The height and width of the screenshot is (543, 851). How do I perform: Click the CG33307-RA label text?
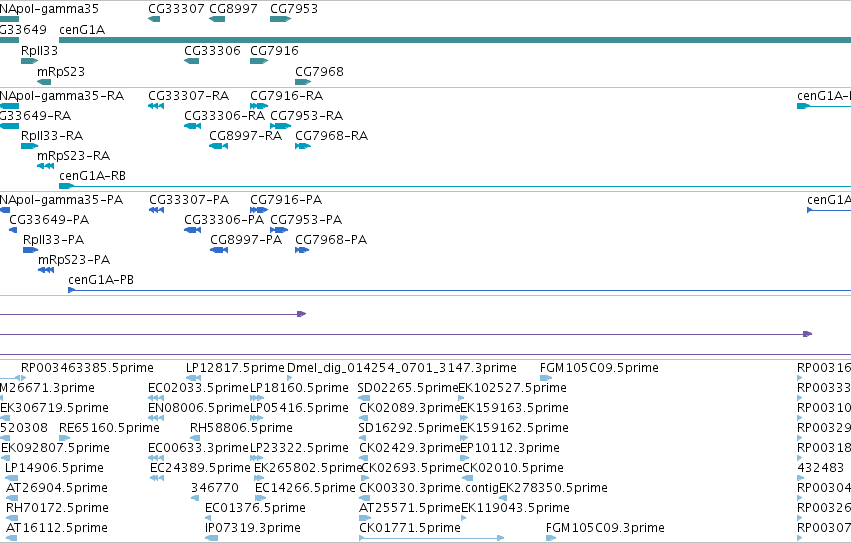pyautogui.click(x=188, y=96)
